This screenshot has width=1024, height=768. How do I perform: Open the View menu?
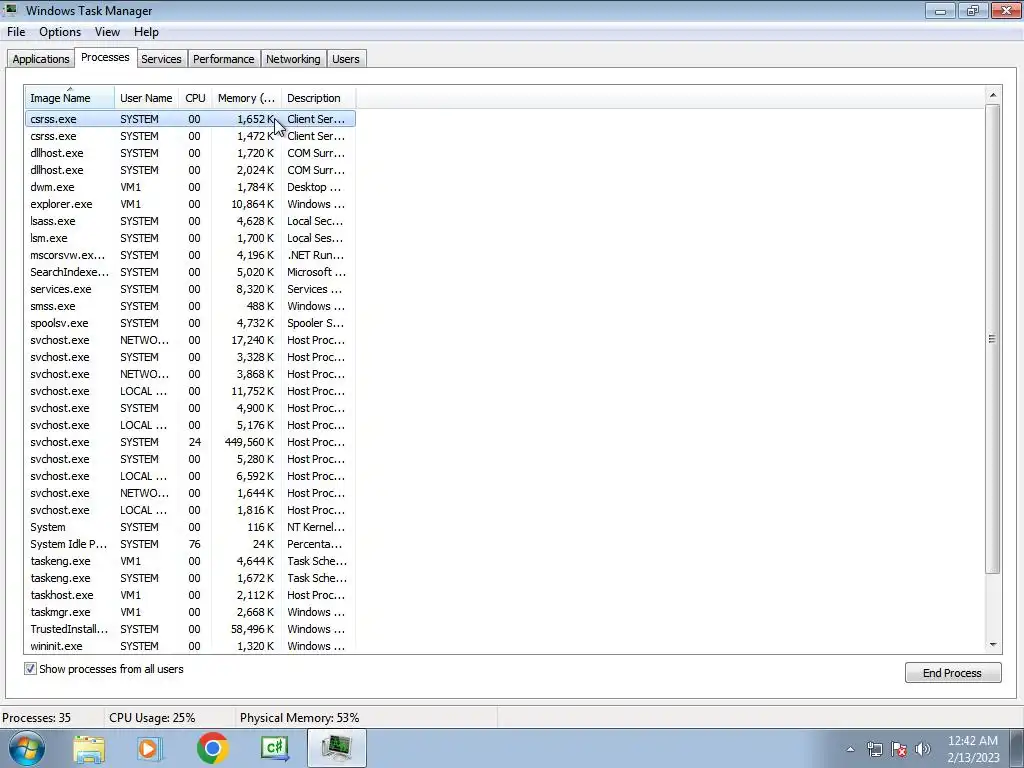(x=107, y=32)
